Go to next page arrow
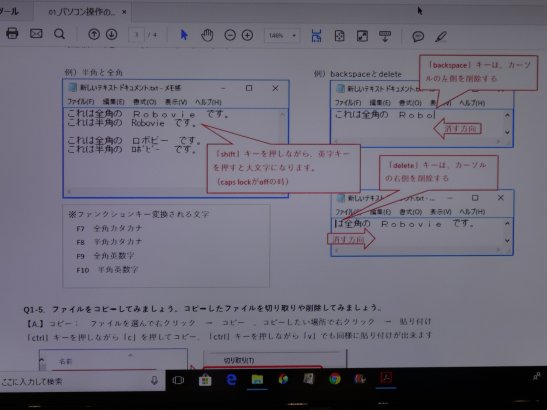Screen dimensions: 547x410 pyautogui.click(x=111, y=34)
